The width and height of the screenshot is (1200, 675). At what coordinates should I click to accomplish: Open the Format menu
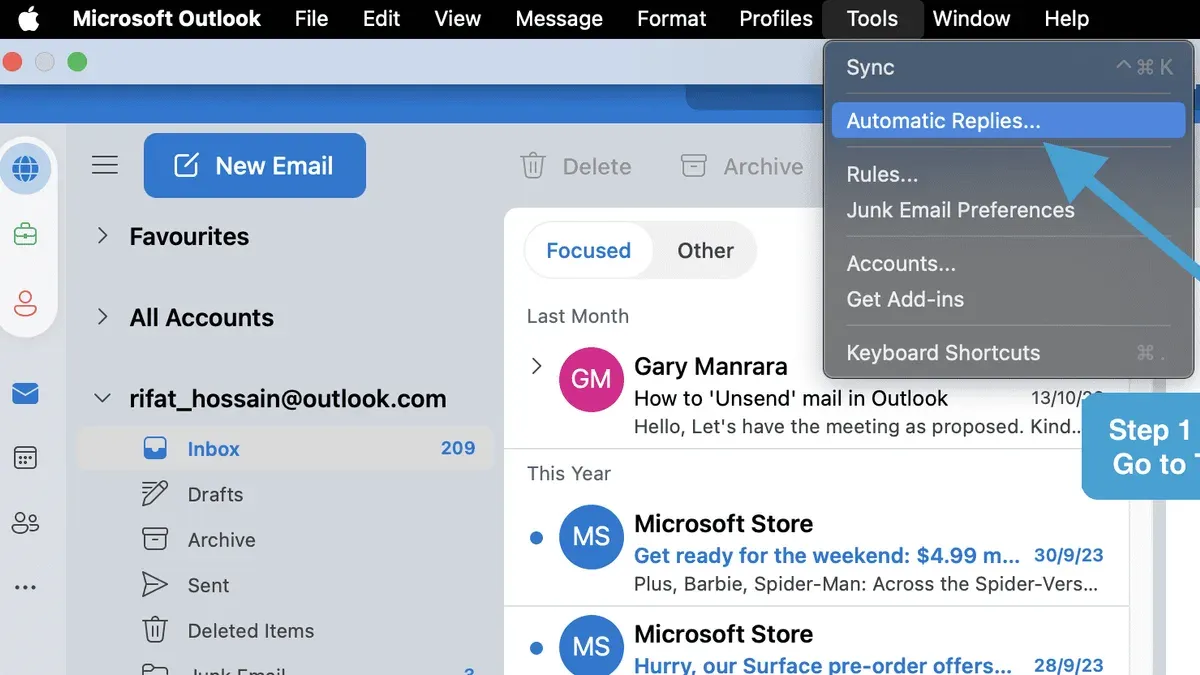pyautogui.click(x=672, y=19)
